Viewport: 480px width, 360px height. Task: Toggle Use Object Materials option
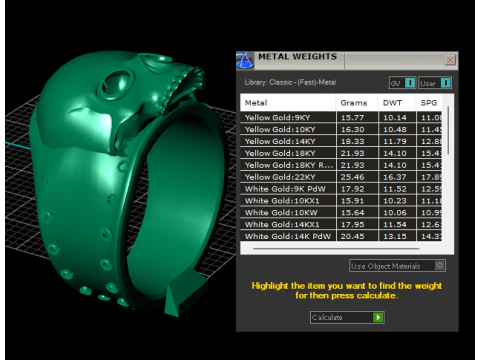(x=397, y=266)
